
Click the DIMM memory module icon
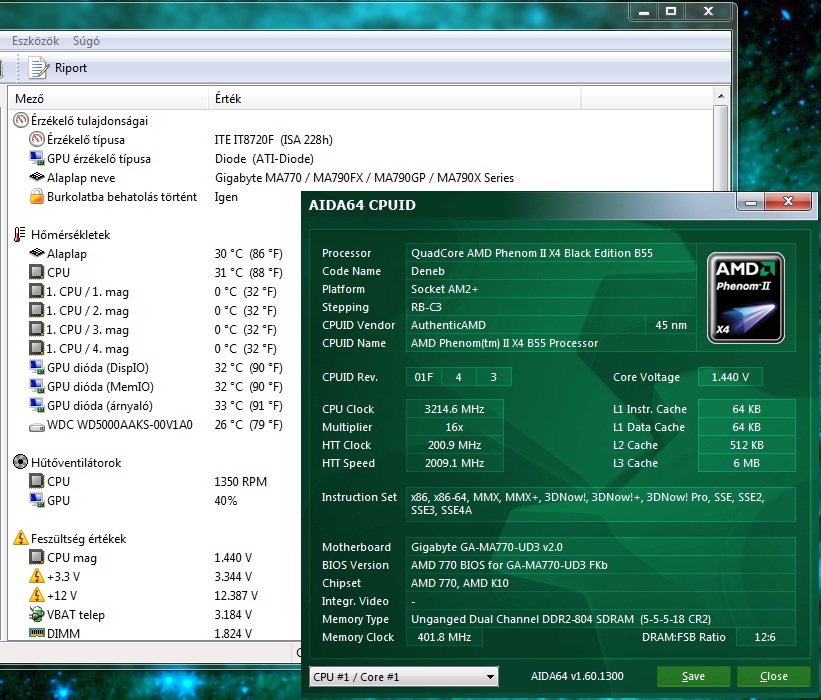click(x=37, y=632)
